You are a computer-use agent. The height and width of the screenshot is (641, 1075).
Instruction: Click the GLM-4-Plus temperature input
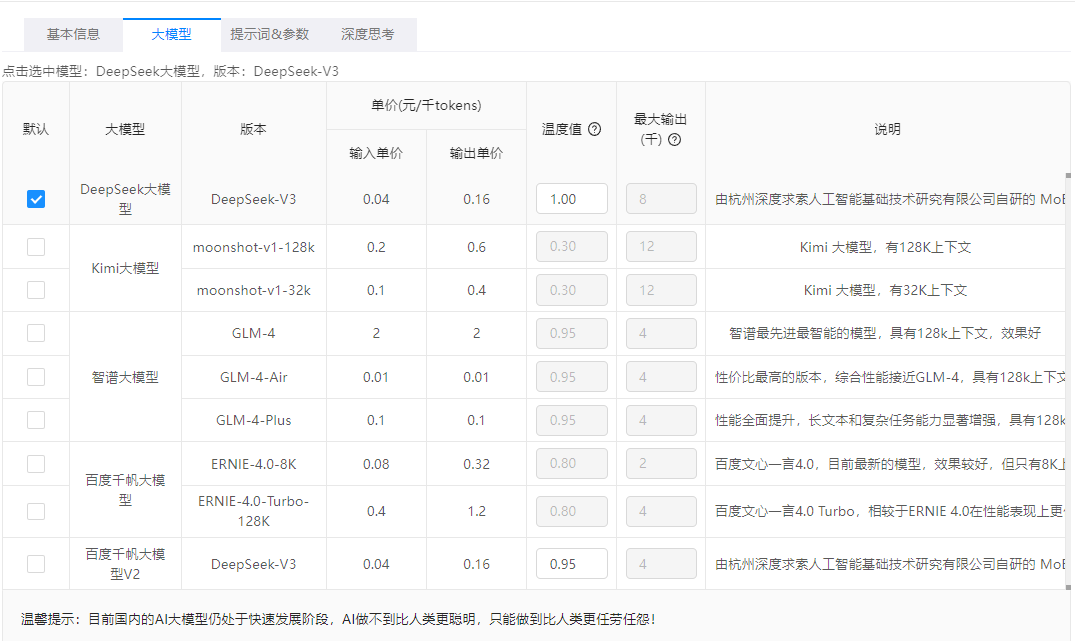pyautogui.click(x=572, y=420)
